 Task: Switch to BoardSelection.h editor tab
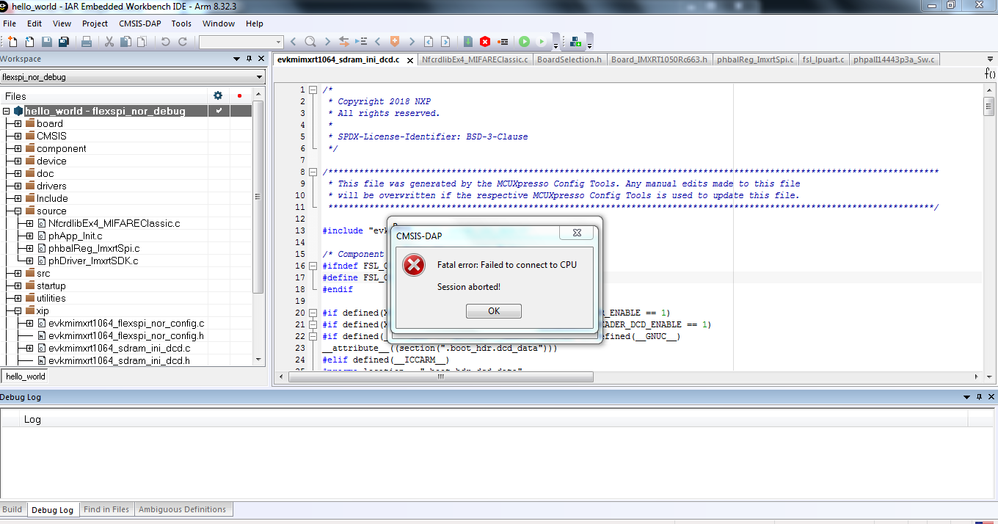pos(569,59)
